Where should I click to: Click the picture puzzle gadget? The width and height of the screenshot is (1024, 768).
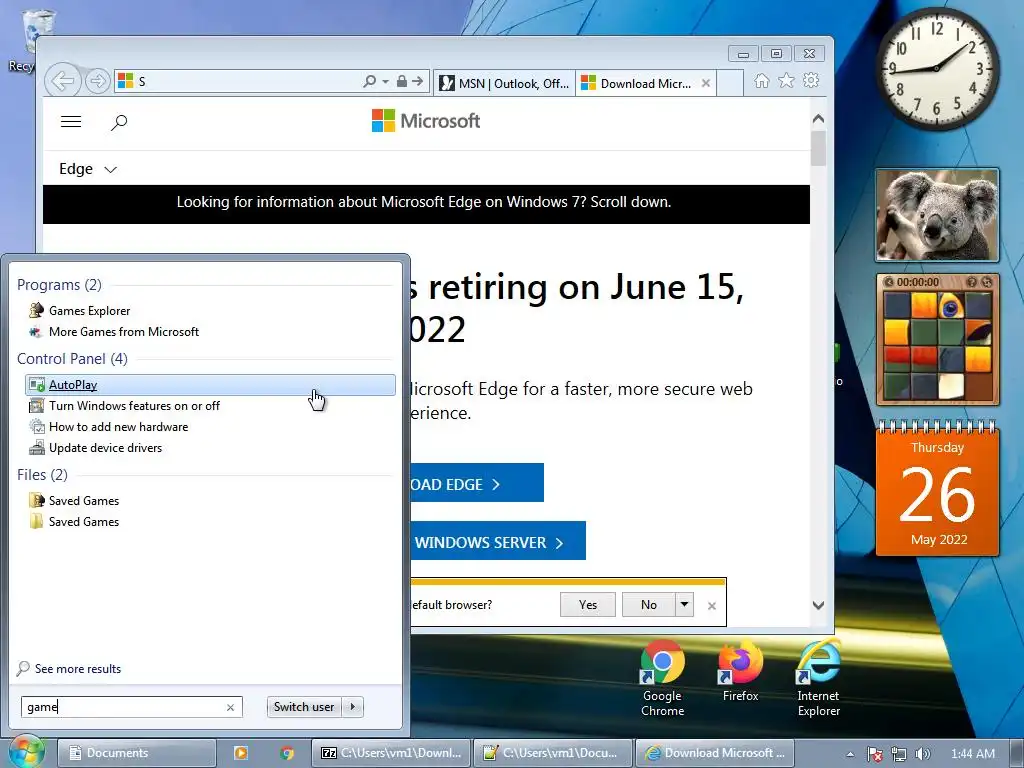[x=937, y=340]
